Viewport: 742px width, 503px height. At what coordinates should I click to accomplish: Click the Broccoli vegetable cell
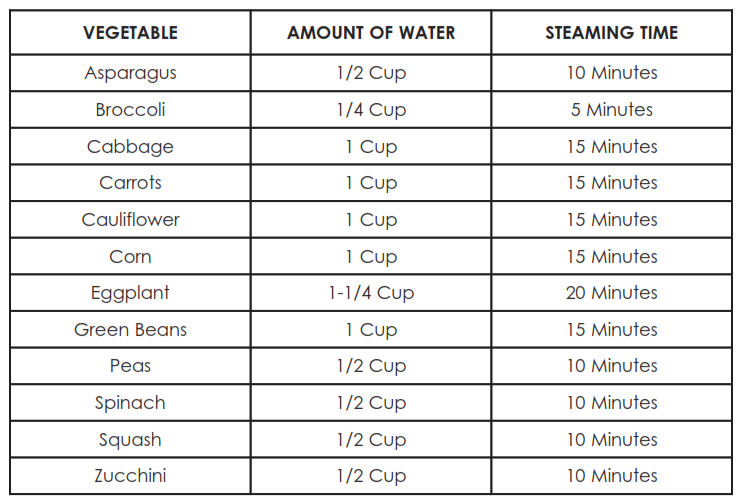tap(131, 109)
